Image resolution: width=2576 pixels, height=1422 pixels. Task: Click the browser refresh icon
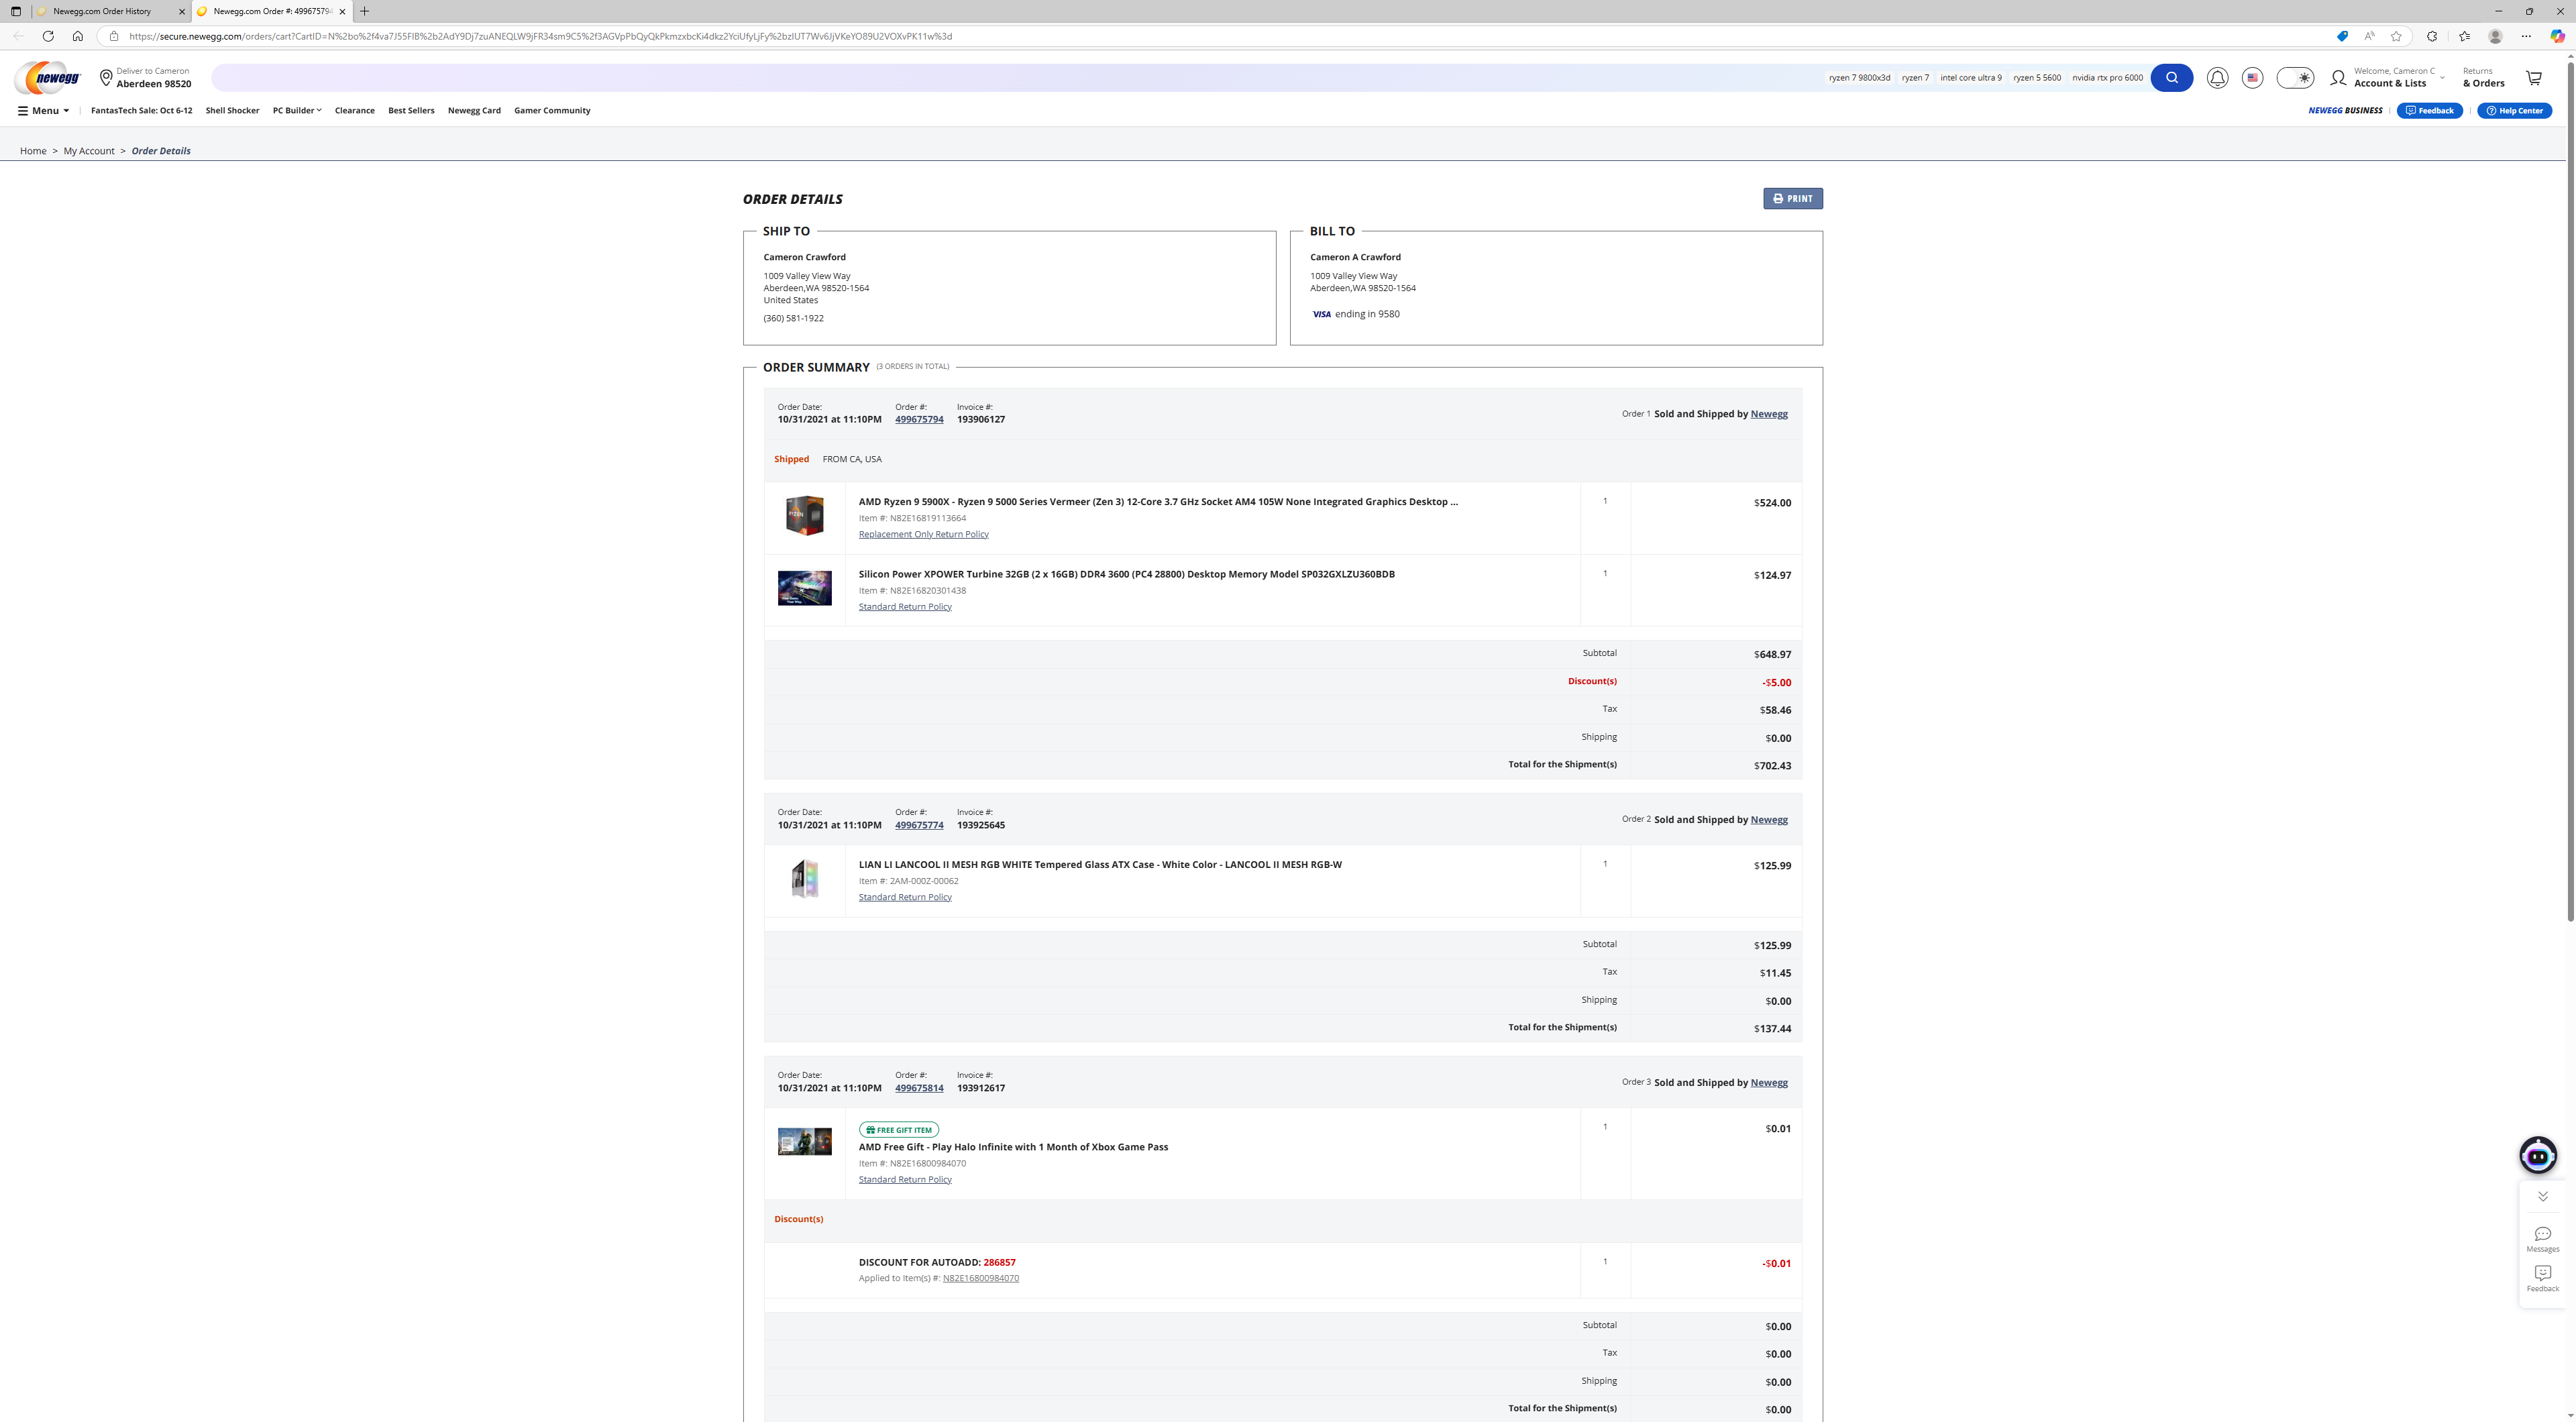pyautogui.click(x=48, y=36)
